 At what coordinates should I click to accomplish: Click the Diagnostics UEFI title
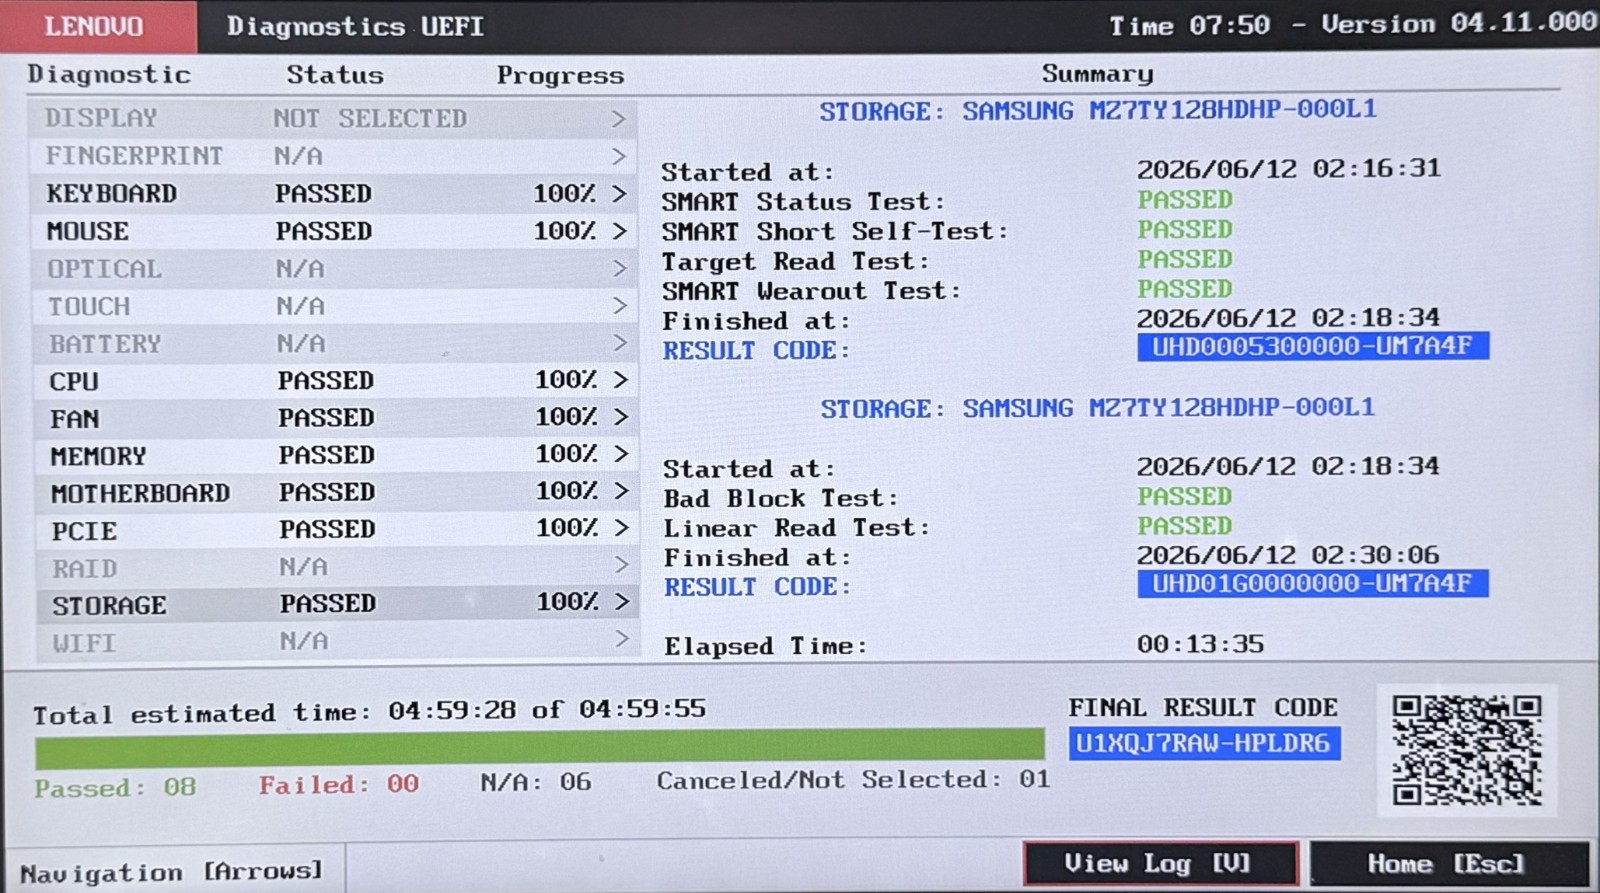click(x=356, y=26)
